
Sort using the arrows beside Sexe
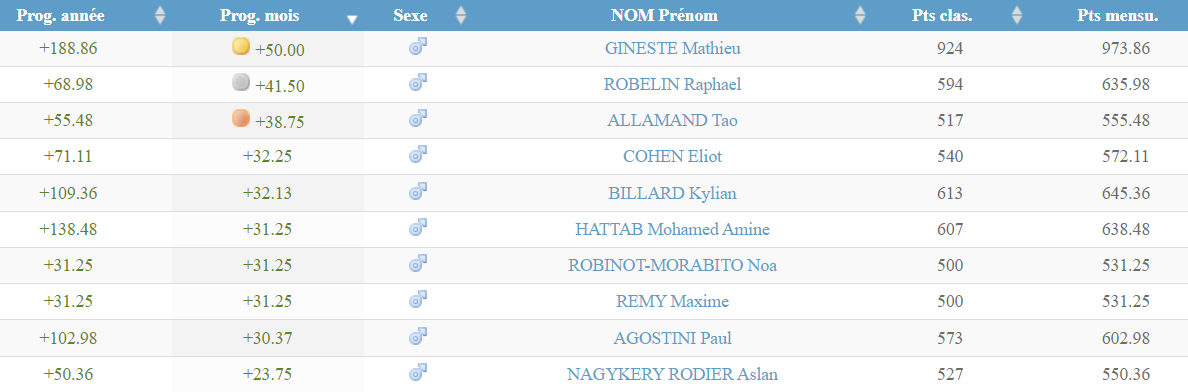(x=461, y=15)
